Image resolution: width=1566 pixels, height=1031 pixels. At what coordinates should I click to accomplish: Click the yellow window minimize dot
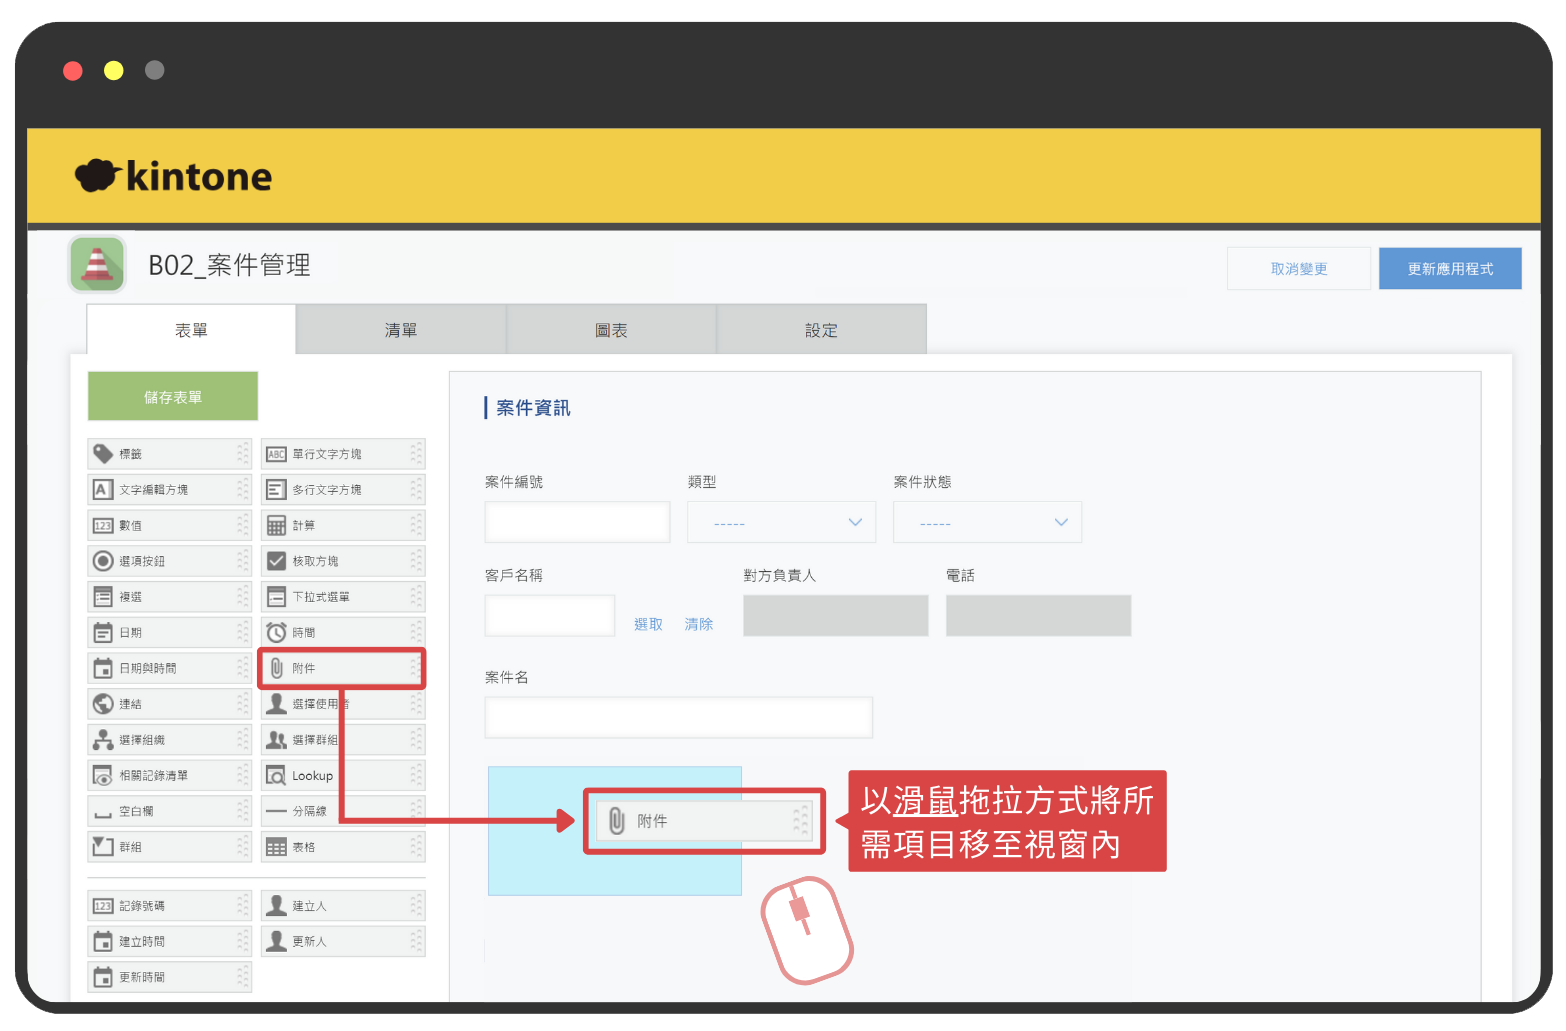pyautogui.click(x=114, y=70)
